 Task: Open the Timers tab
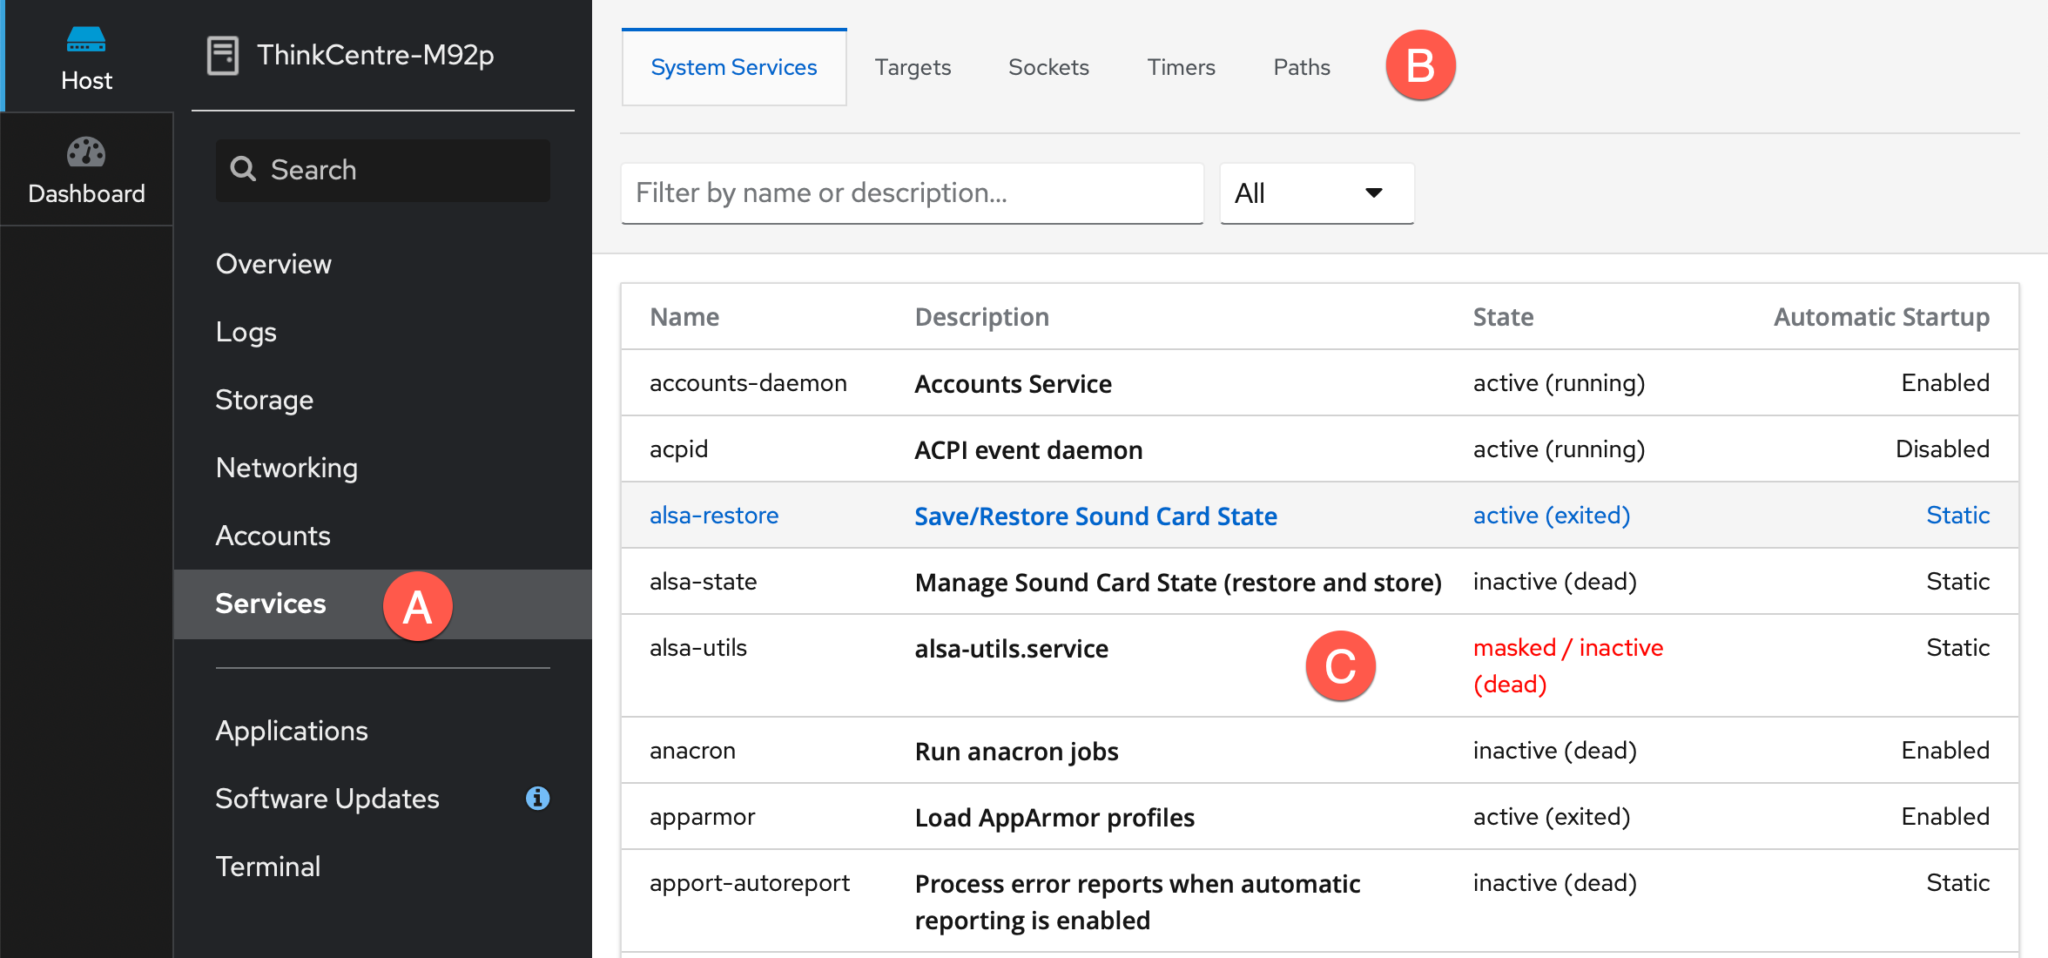[x=1180, y=67]
